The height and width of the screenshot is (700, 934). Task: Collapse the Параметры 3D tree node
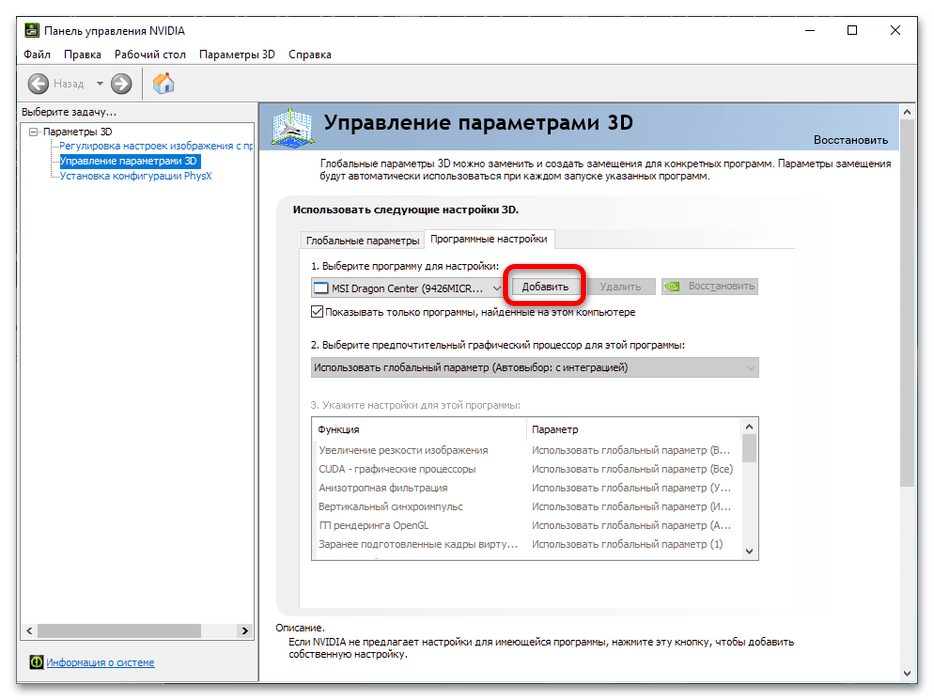34,131
